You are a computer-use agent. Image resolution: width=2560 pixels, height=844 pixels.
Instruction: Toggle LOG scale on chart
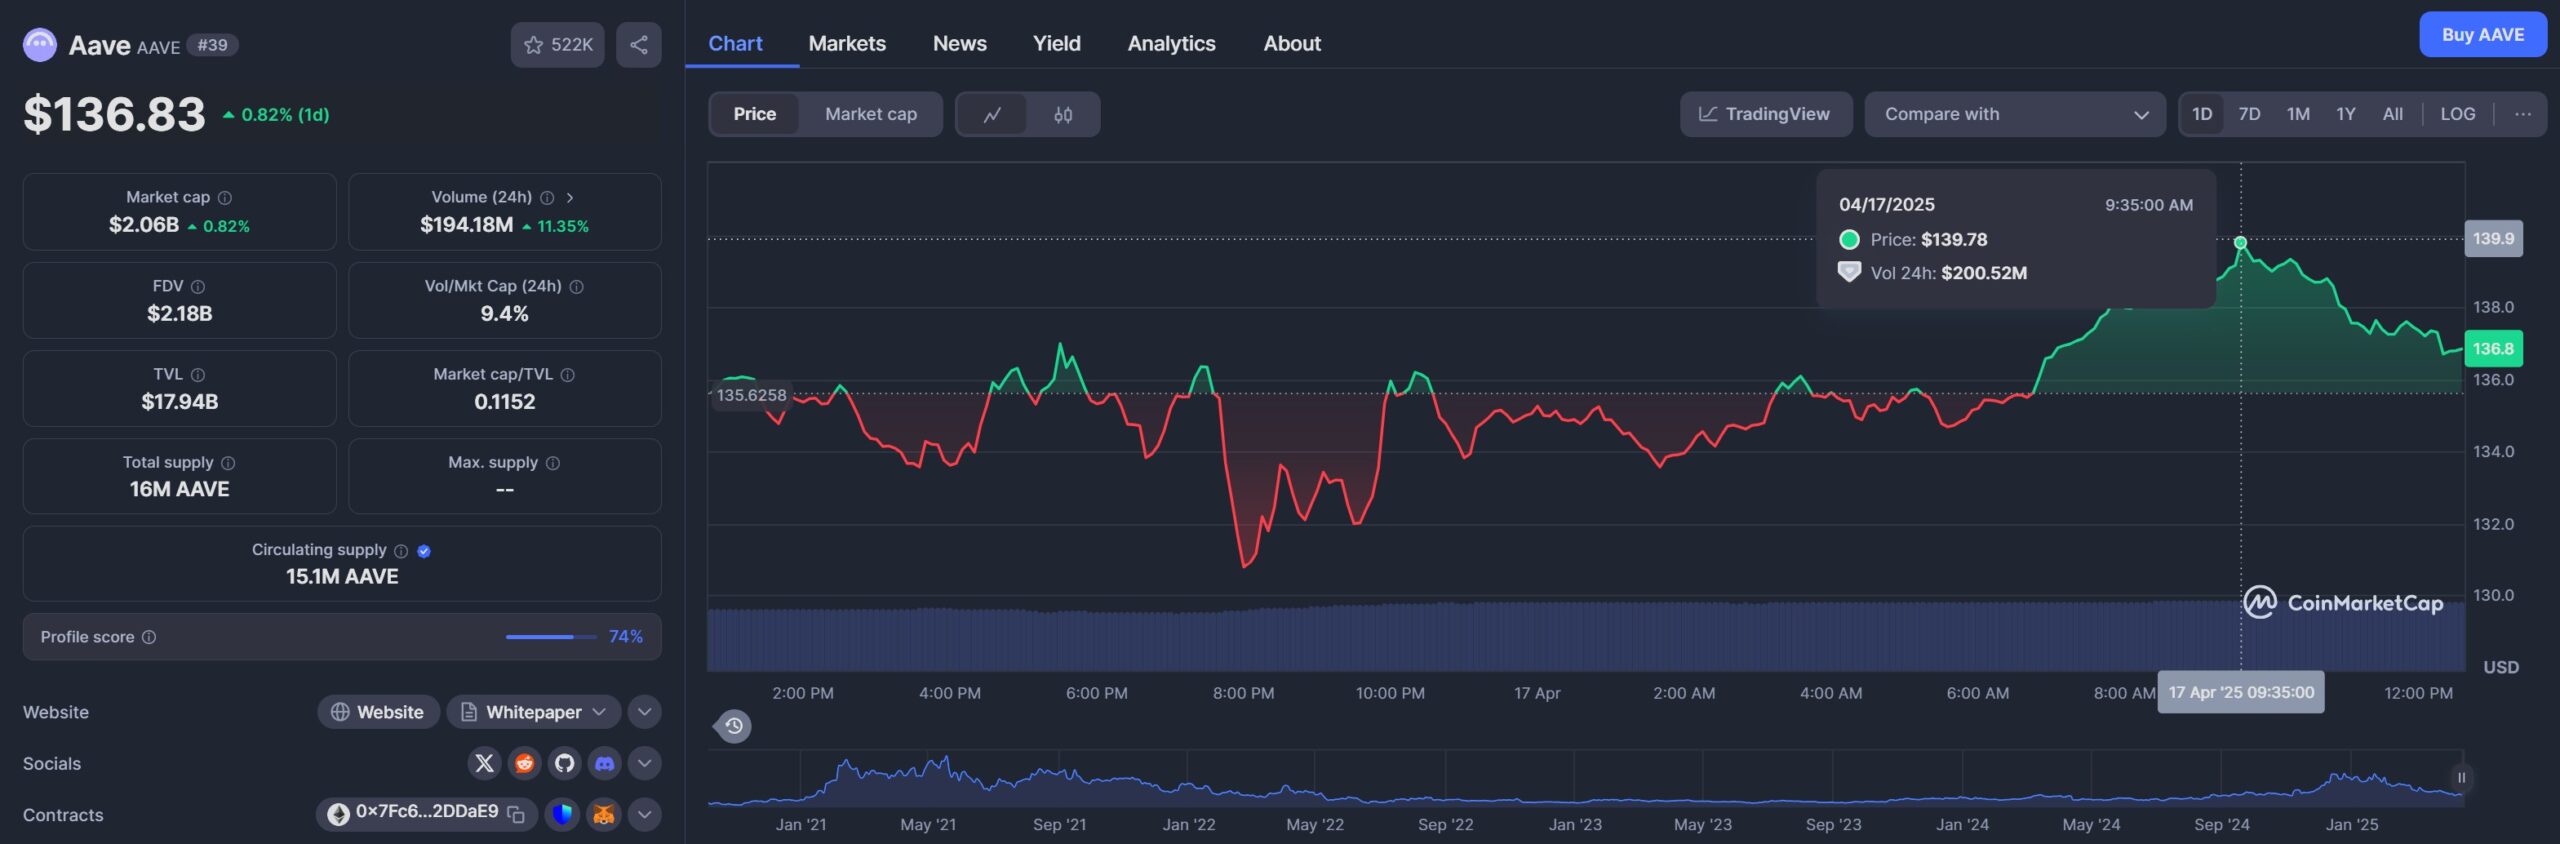coord(2458,114)
